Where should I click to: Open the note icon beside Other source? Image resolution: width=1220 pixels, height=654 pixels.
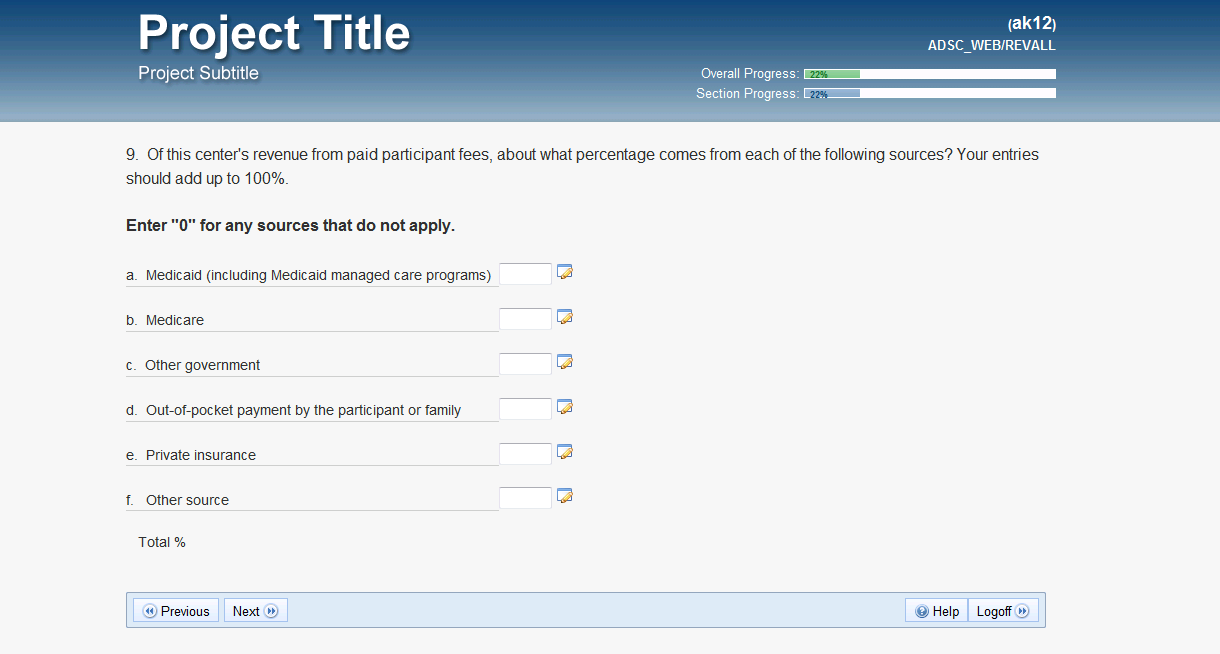coord(565,496)
